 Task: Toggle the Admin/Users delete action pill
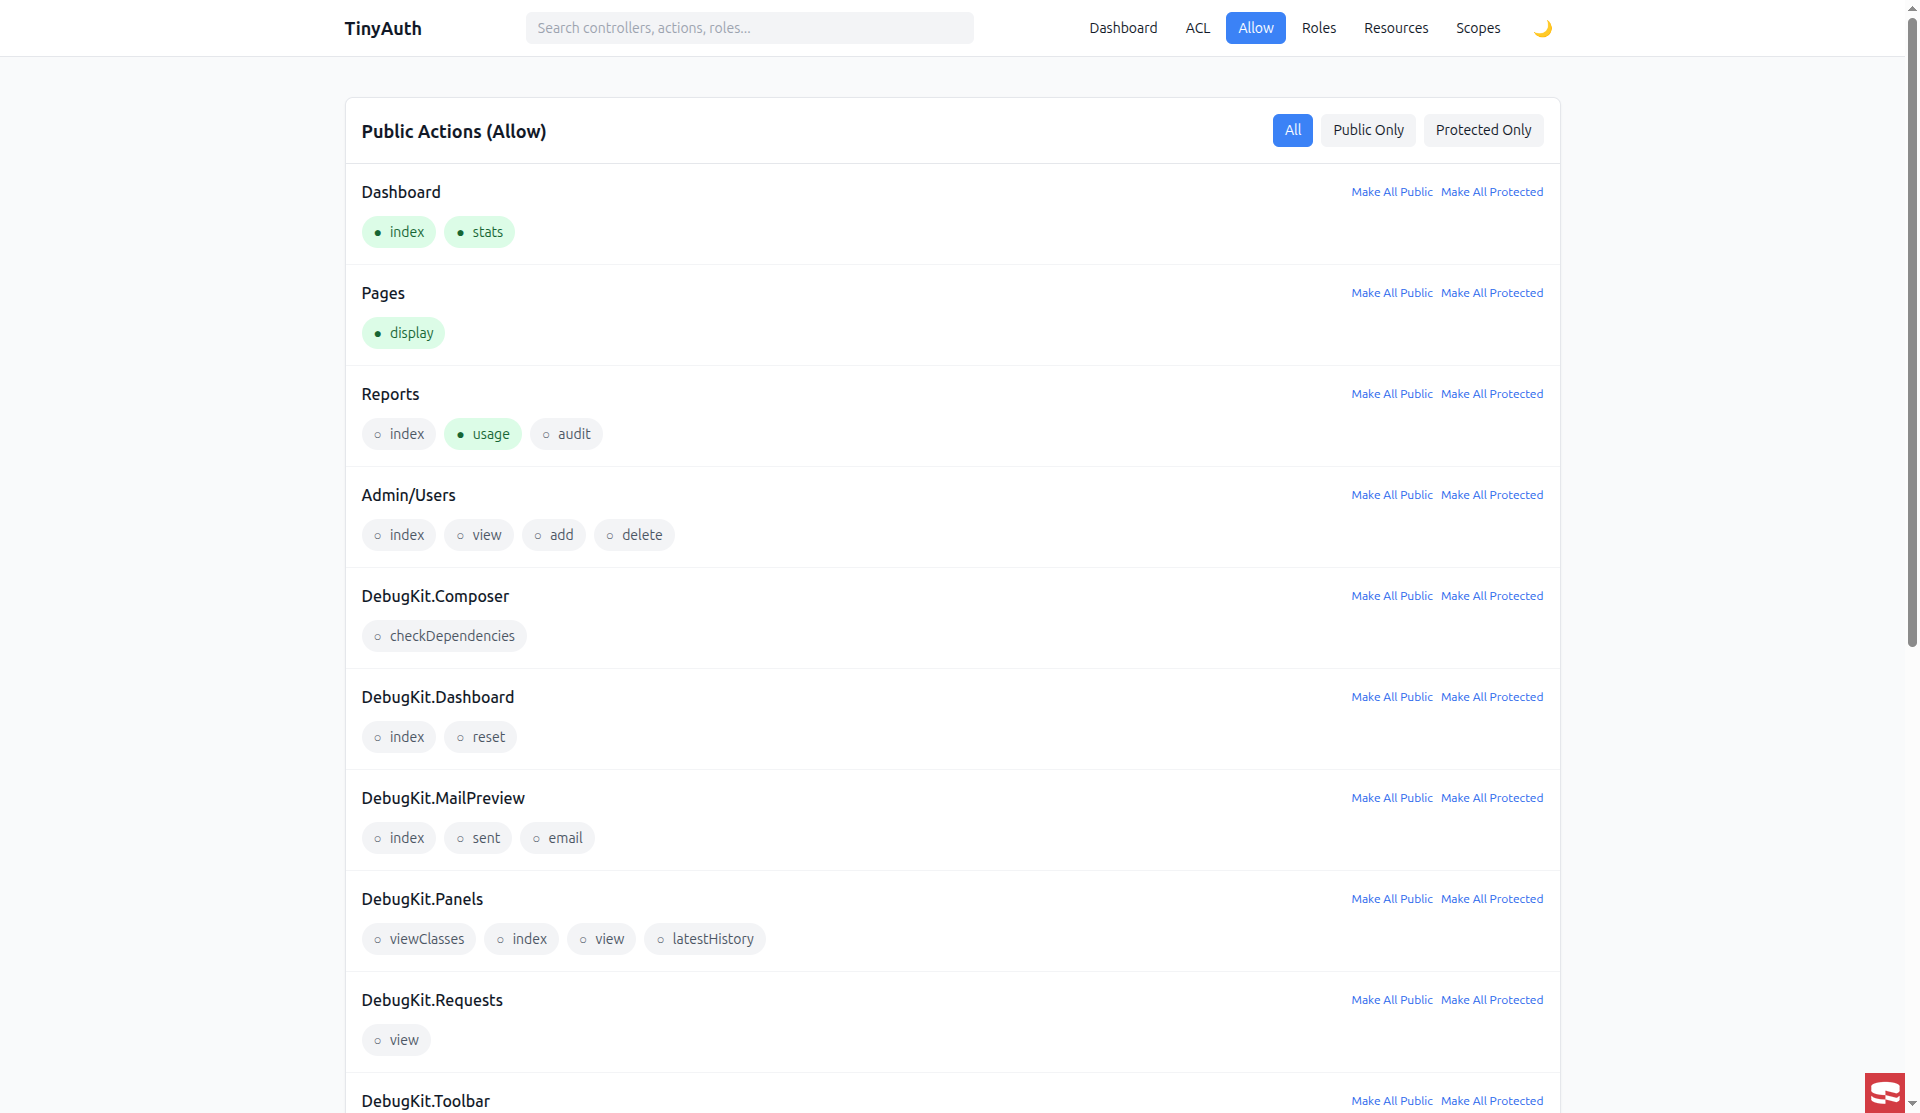pos(634,535)
